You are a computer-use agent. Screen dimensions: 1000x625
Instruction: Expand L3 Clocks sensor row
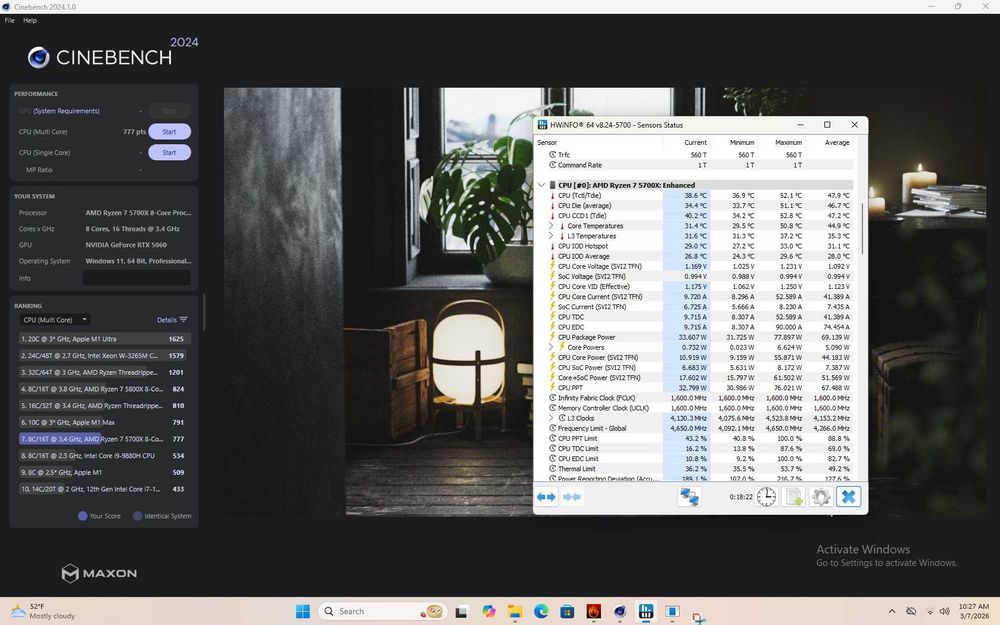(551, 418)
